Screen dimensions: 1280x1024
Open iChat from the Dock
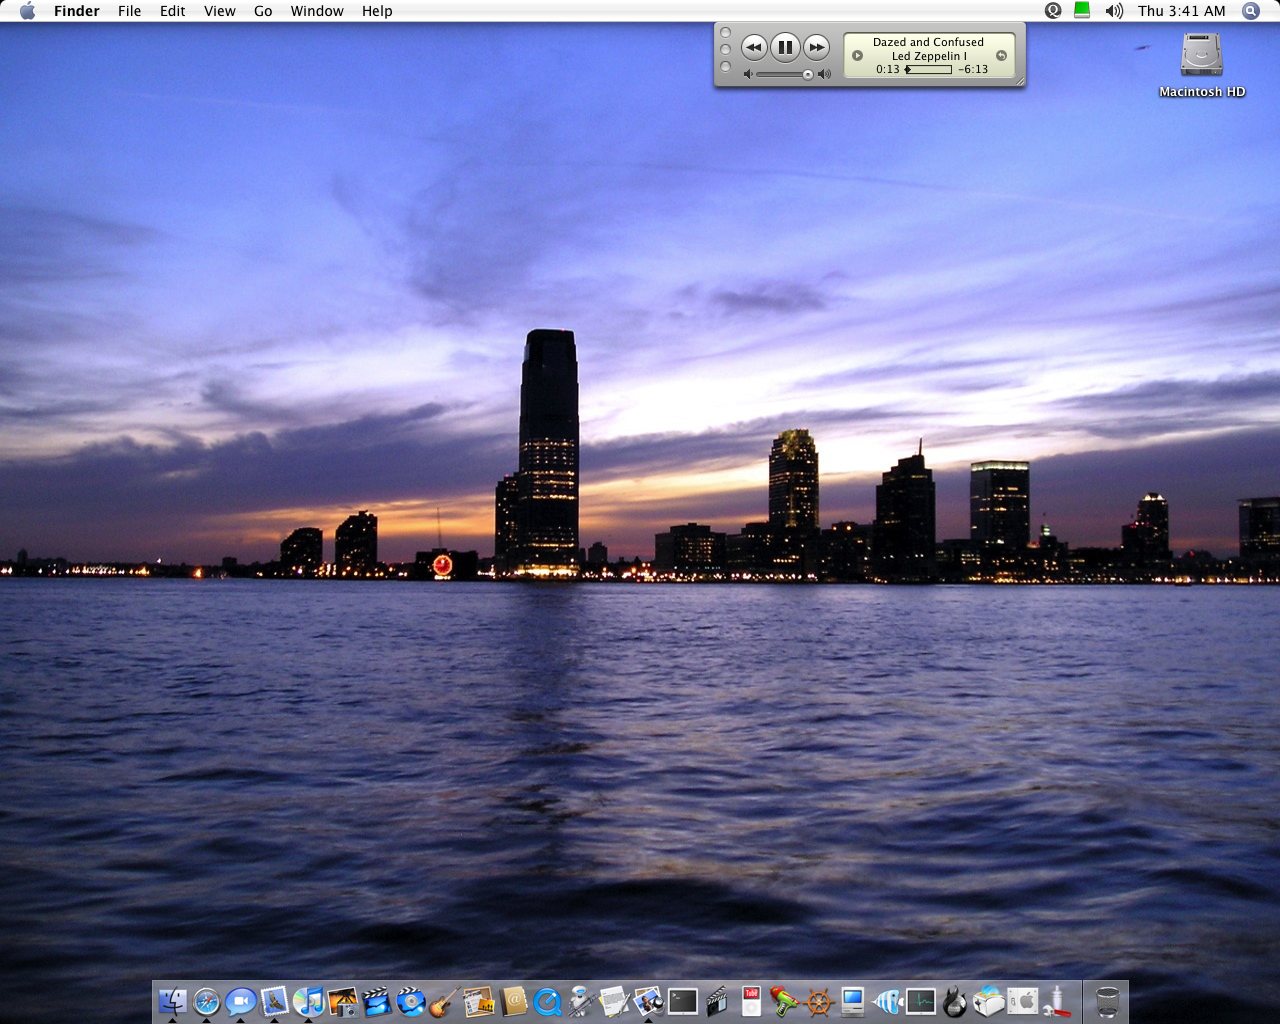click(x=240, y=1001)
